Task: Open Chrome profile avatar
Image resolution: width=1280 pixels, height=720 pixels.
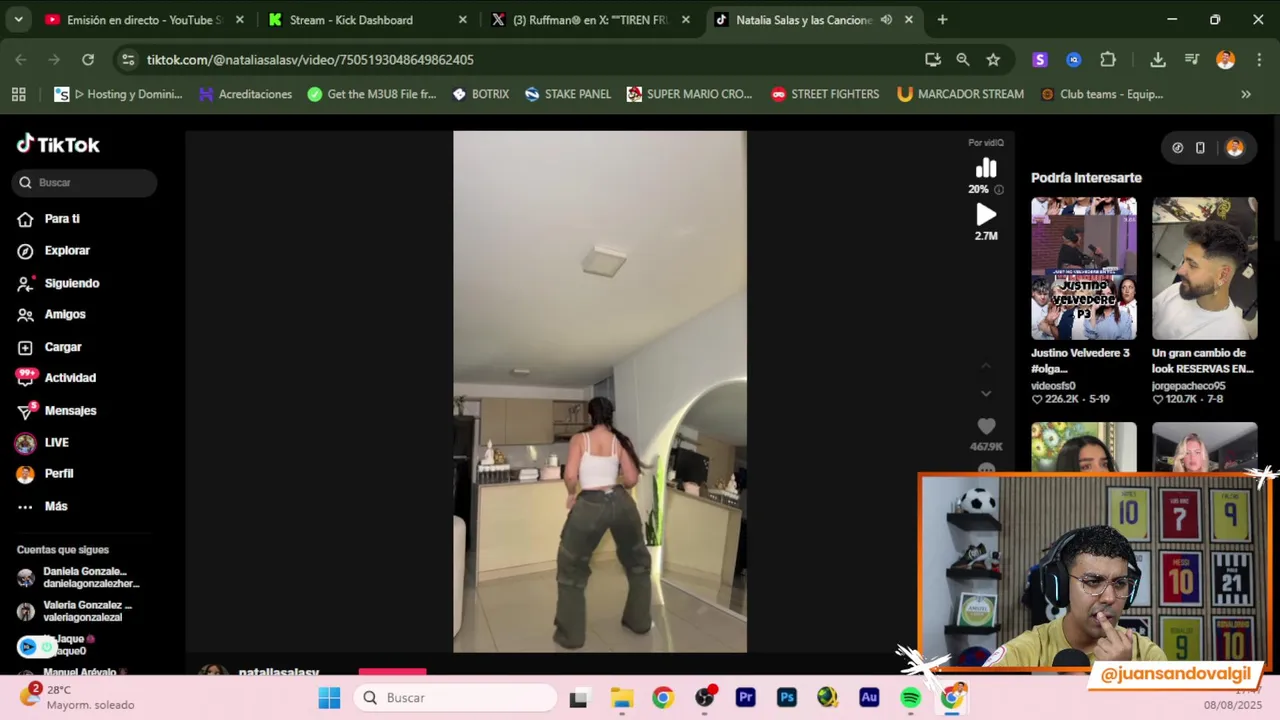Action: point(1225,60)
